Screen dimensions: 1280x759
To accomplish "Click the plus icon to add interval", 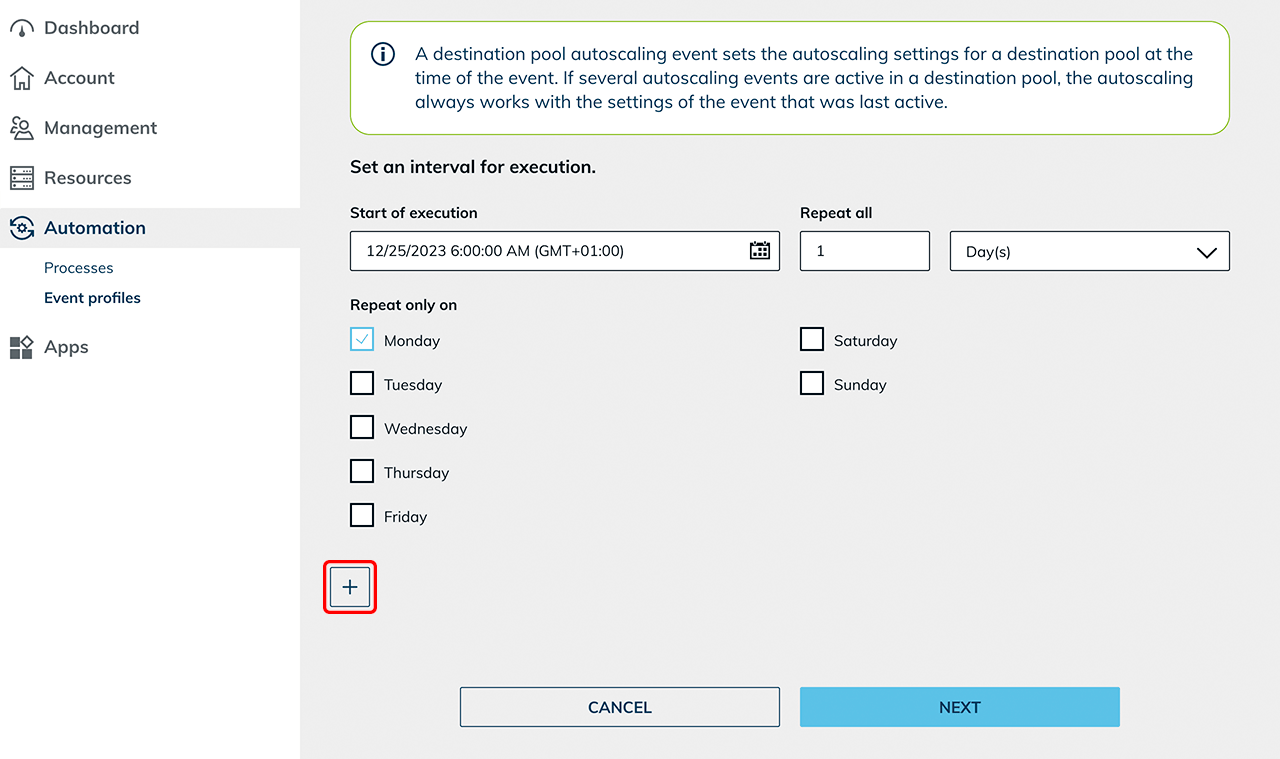I will [350, 587].
